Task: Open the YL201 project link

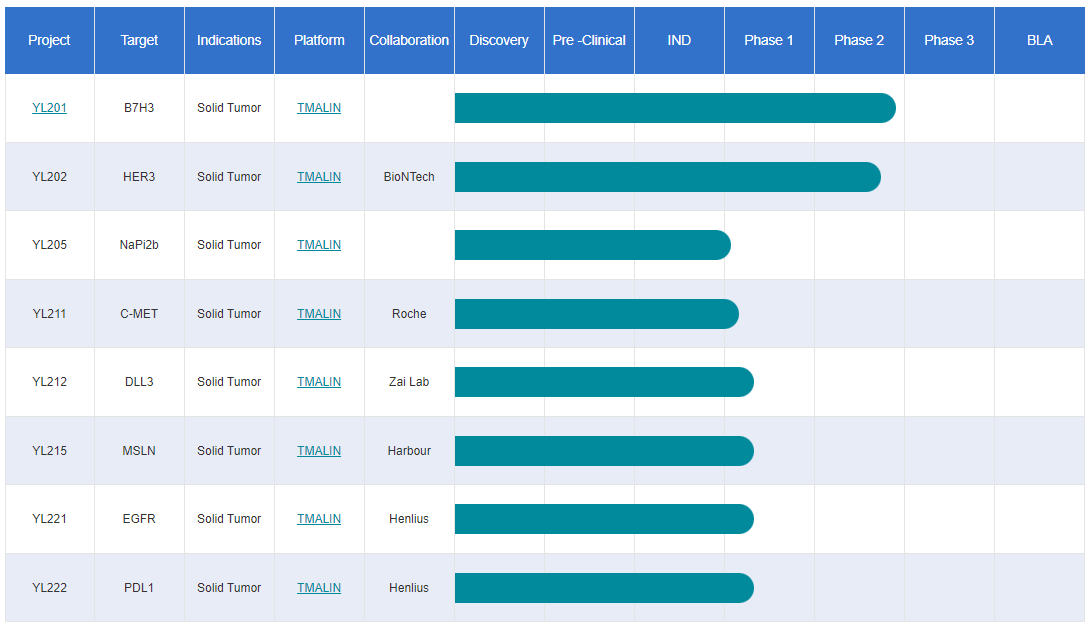Action: pos(49,108)
